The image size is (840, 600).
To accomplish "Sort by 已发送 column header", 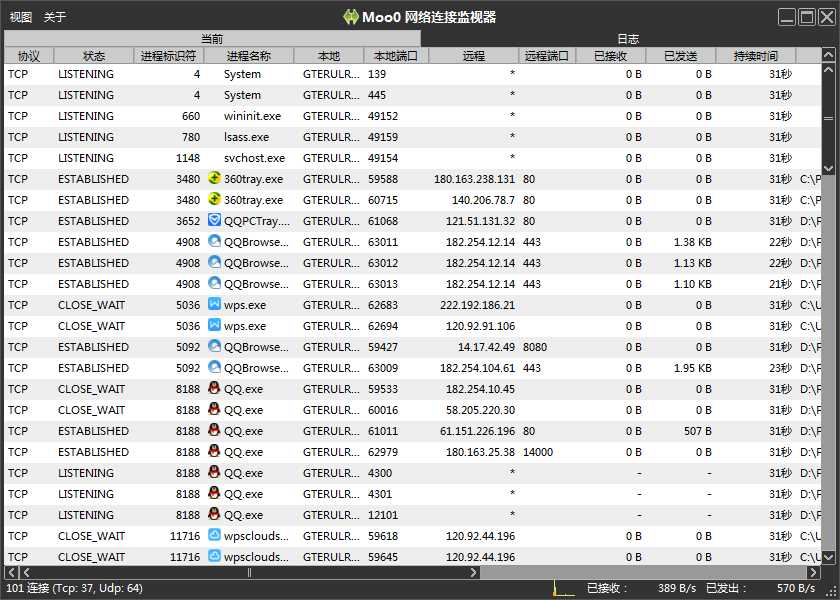I will (x=680, y=56).
